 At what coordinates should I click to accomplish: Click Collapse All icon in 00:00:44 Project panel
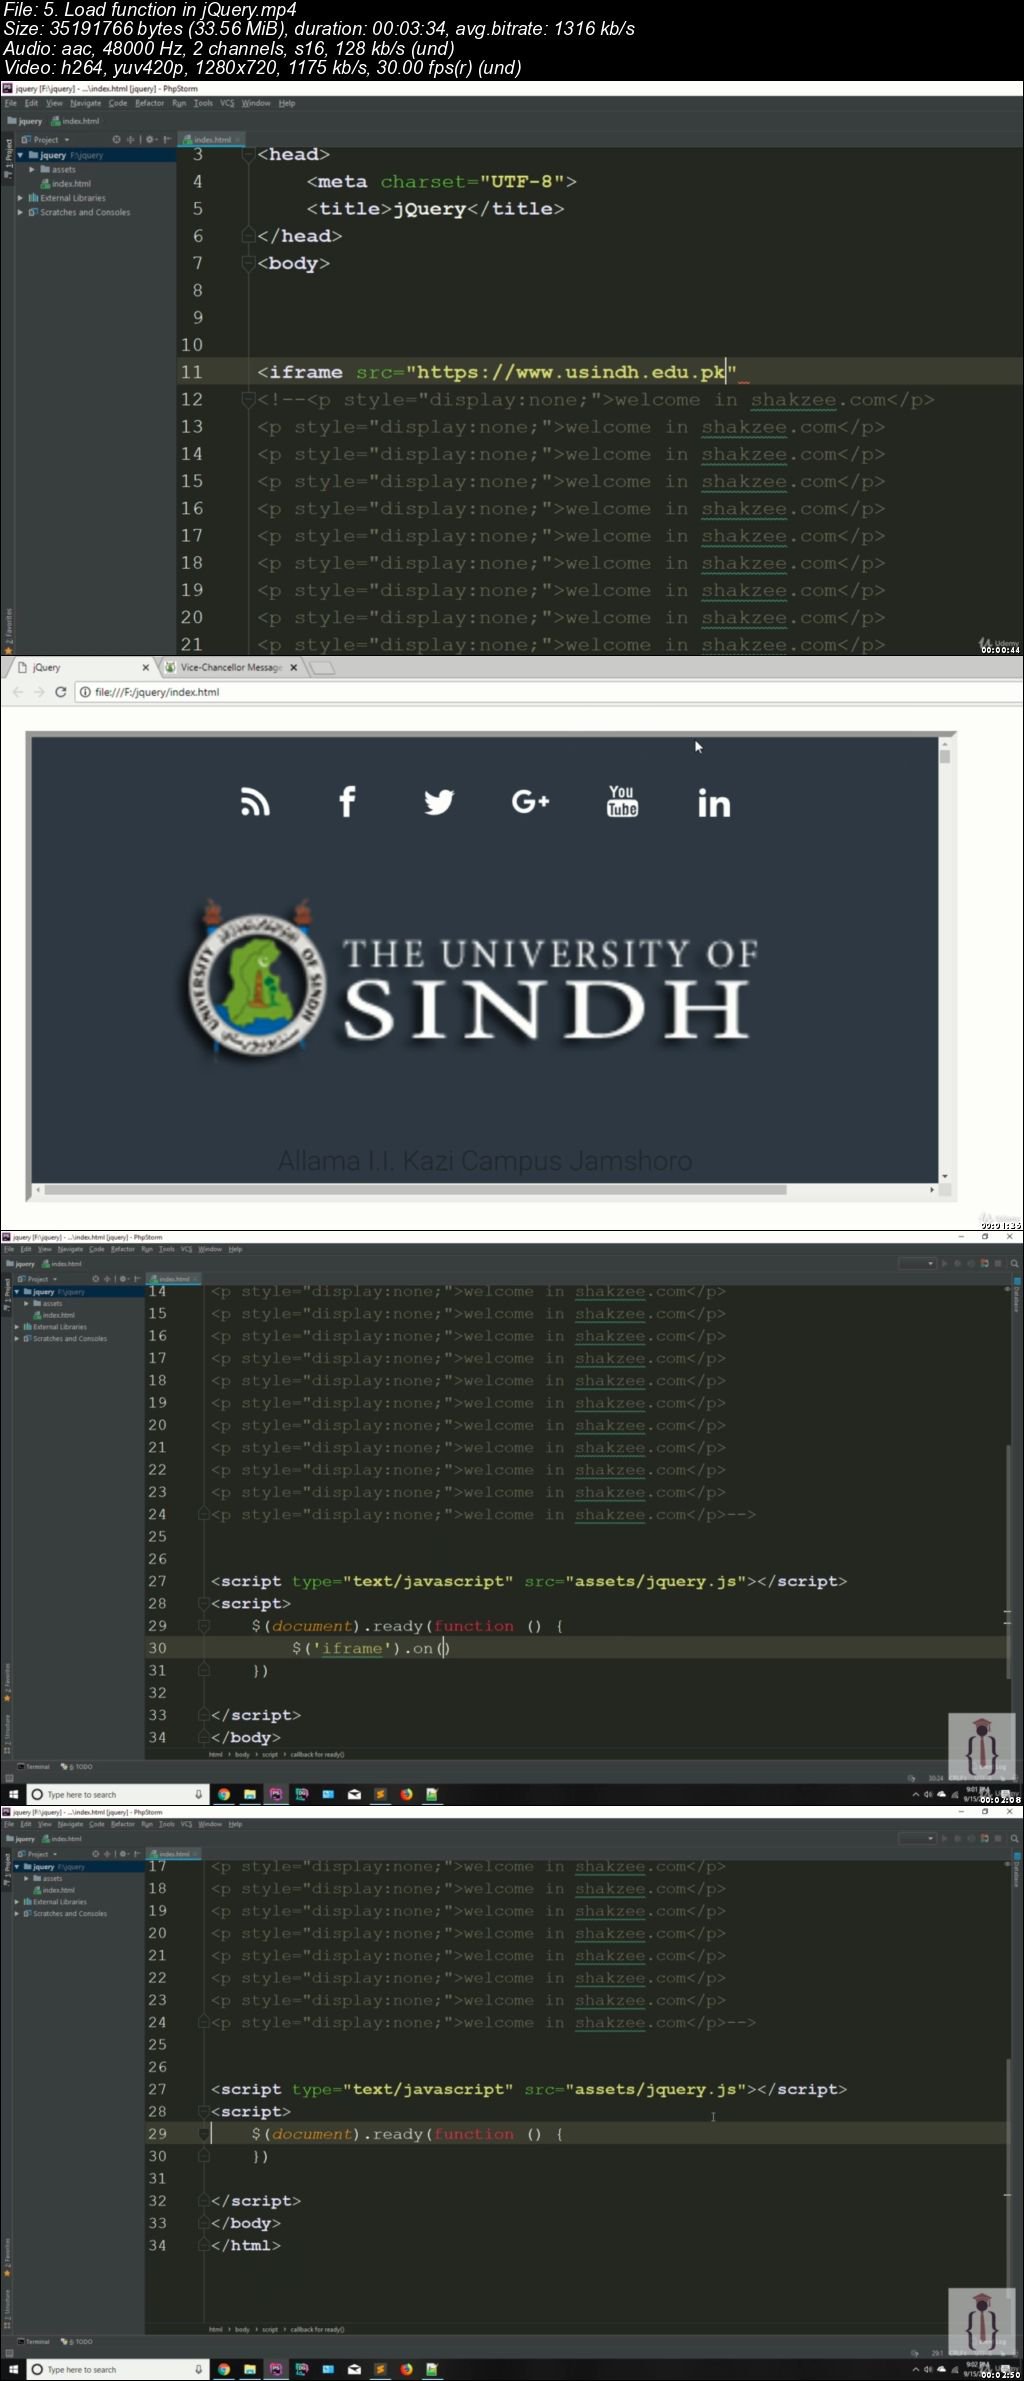point(131,140)
